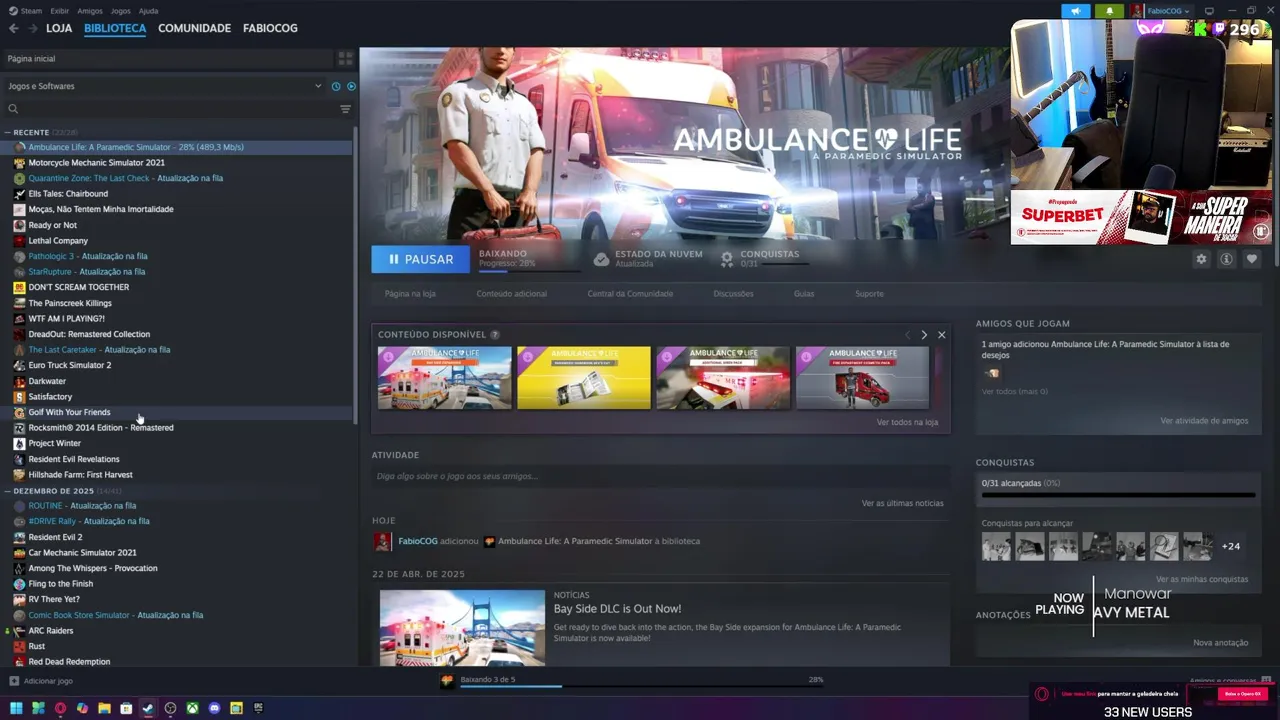Open the Jogos menu
Viewport: 1280px width, 720px height.
click(120, 11)
